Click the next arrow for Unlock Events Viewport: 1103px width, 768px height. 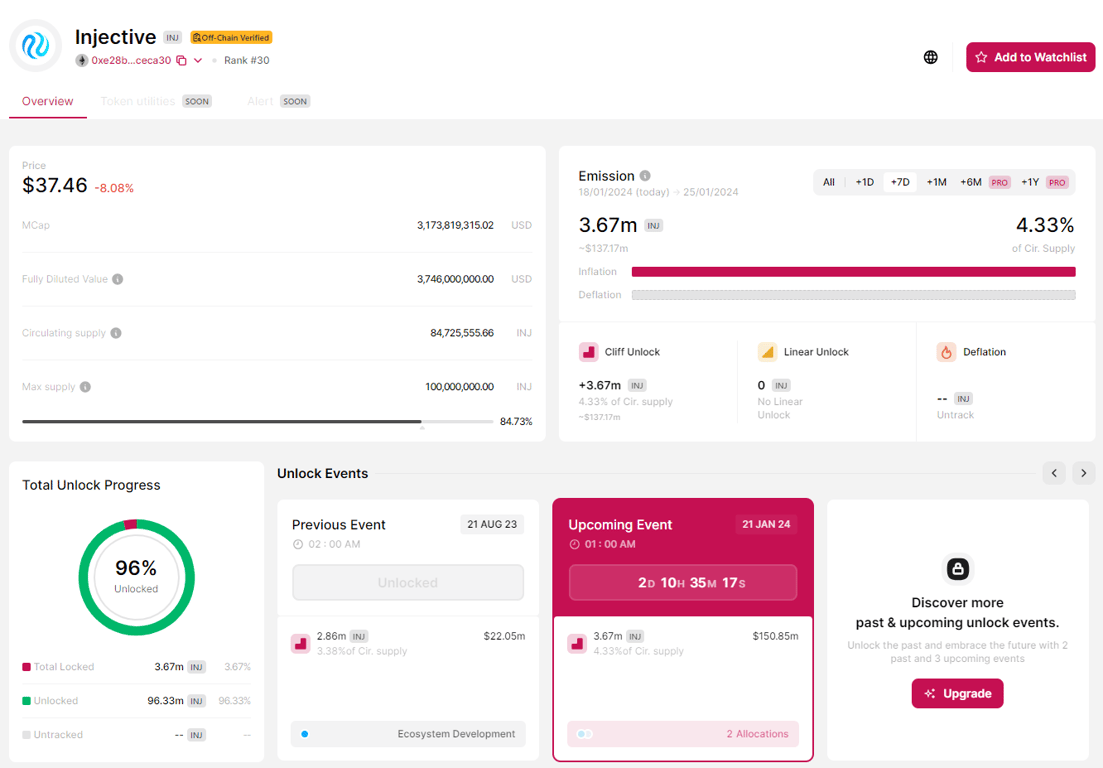click(1083, 472)
